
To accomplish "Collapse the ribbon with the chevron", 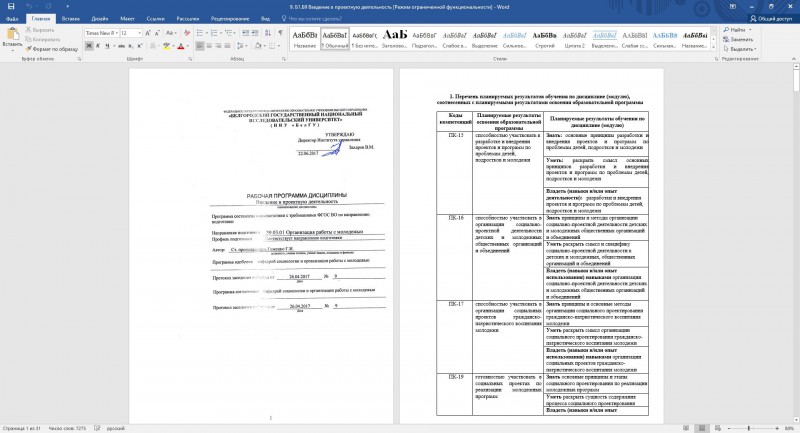I will click(x=793, y=59).
